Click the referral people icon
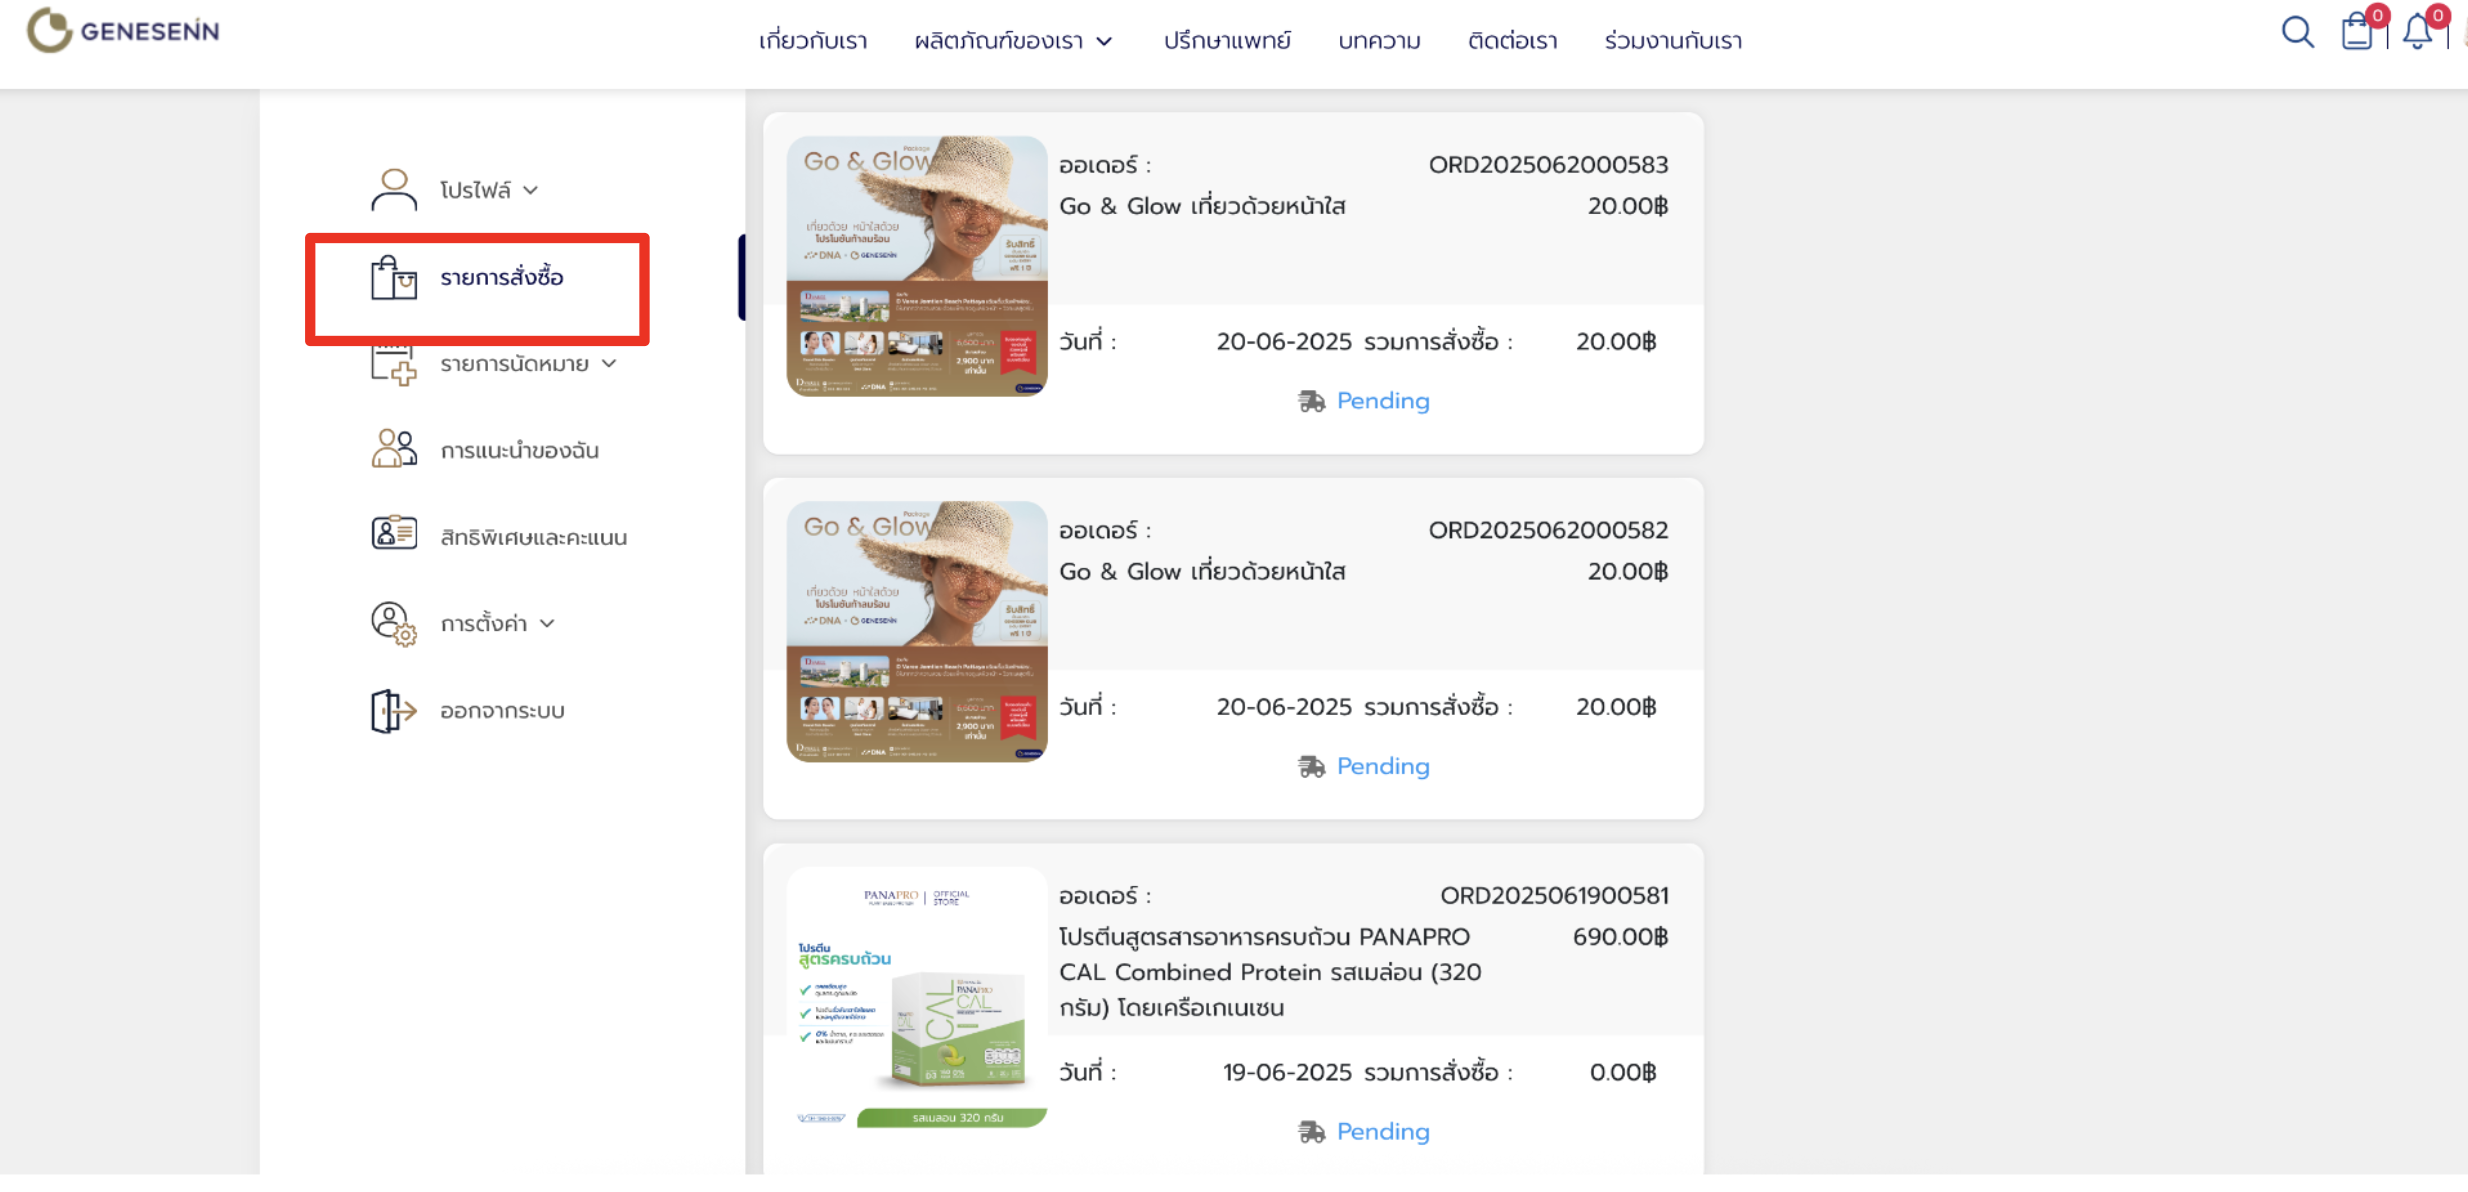 [x=394, y=448]
